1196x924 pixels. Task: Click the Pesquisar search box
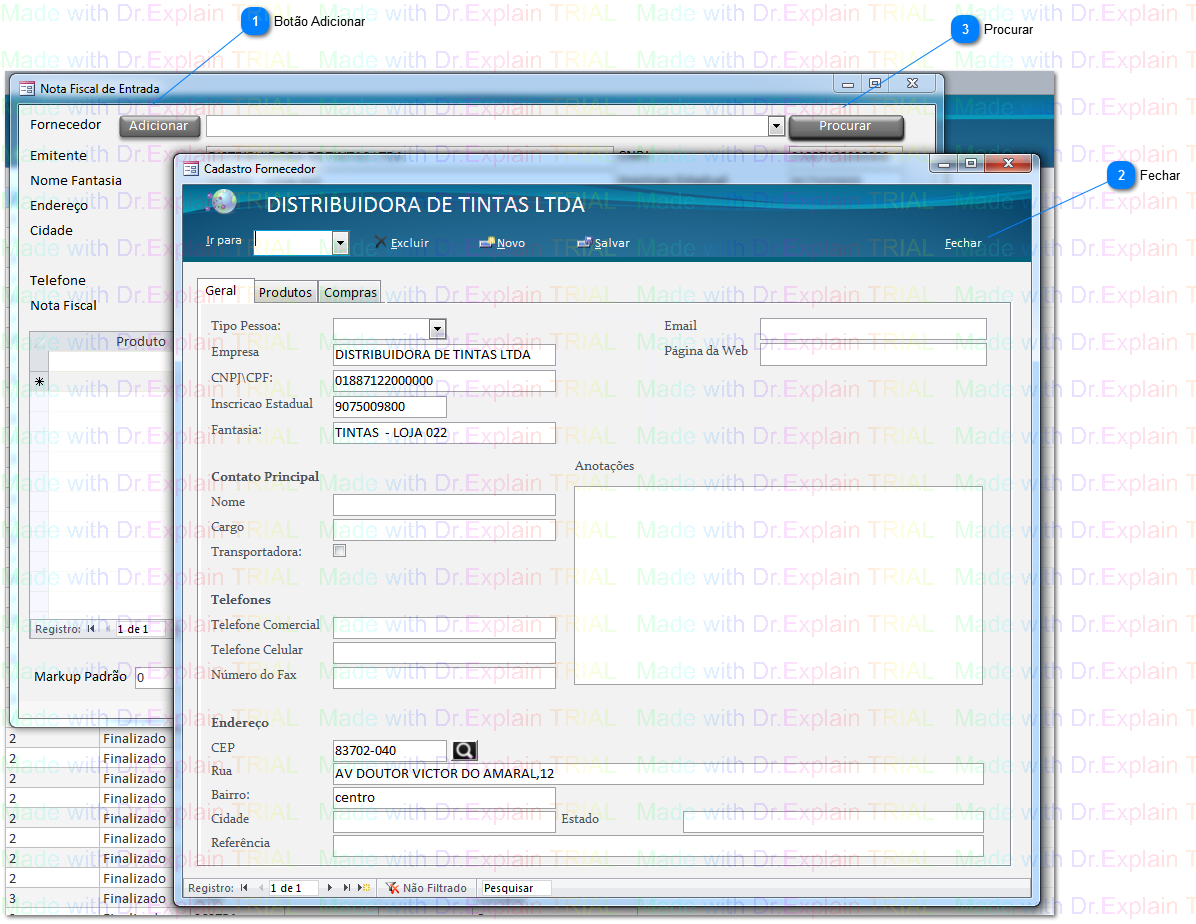[x=516, y=888]
